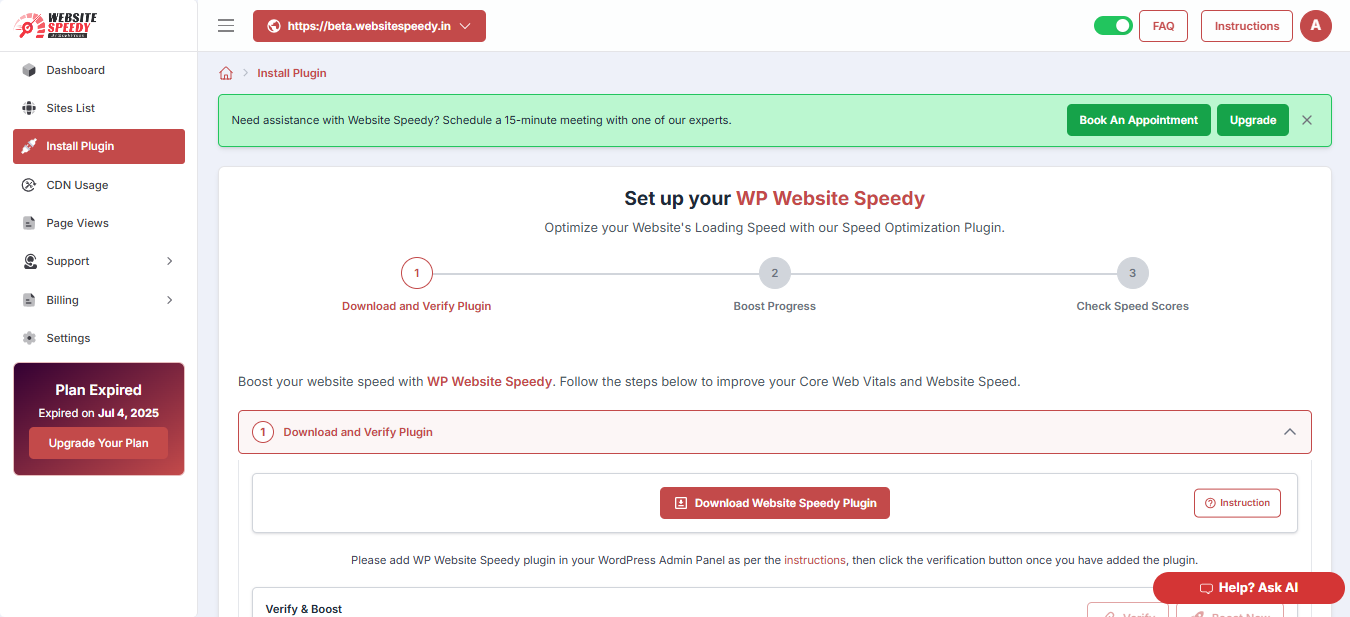
Task: Click Upgrade Your Plan button
Action: 98,443
